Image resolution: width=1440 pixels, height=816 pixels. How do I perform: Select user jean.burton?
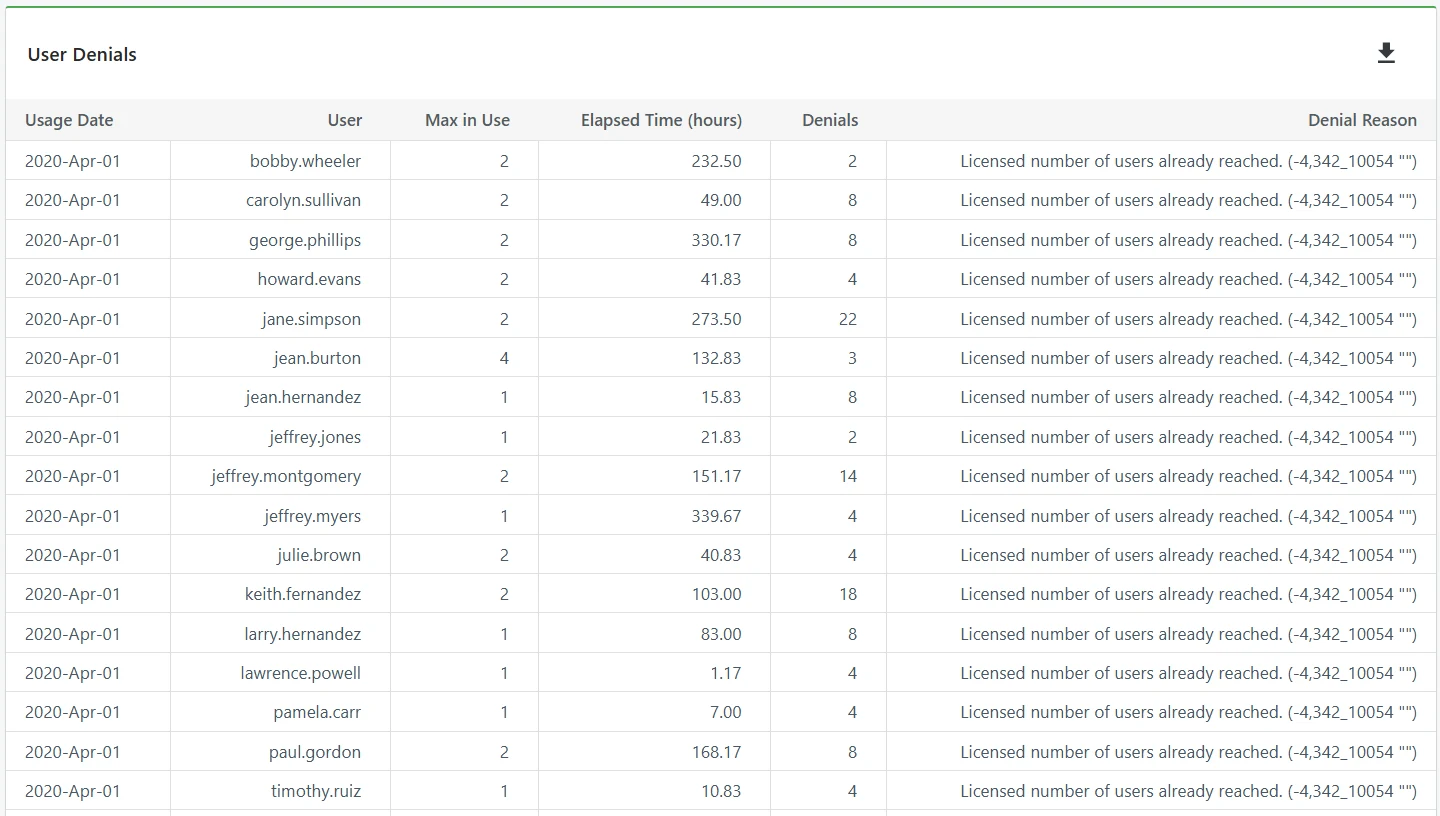(x=317, y=358)
